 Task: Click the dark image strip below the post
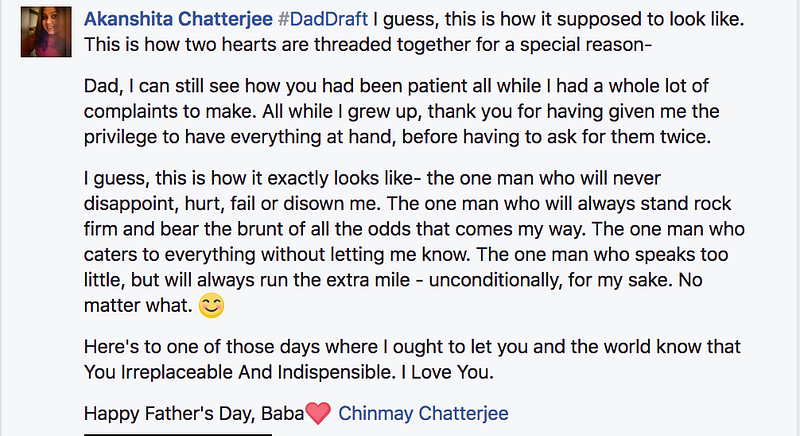click(x=178, y=434)
